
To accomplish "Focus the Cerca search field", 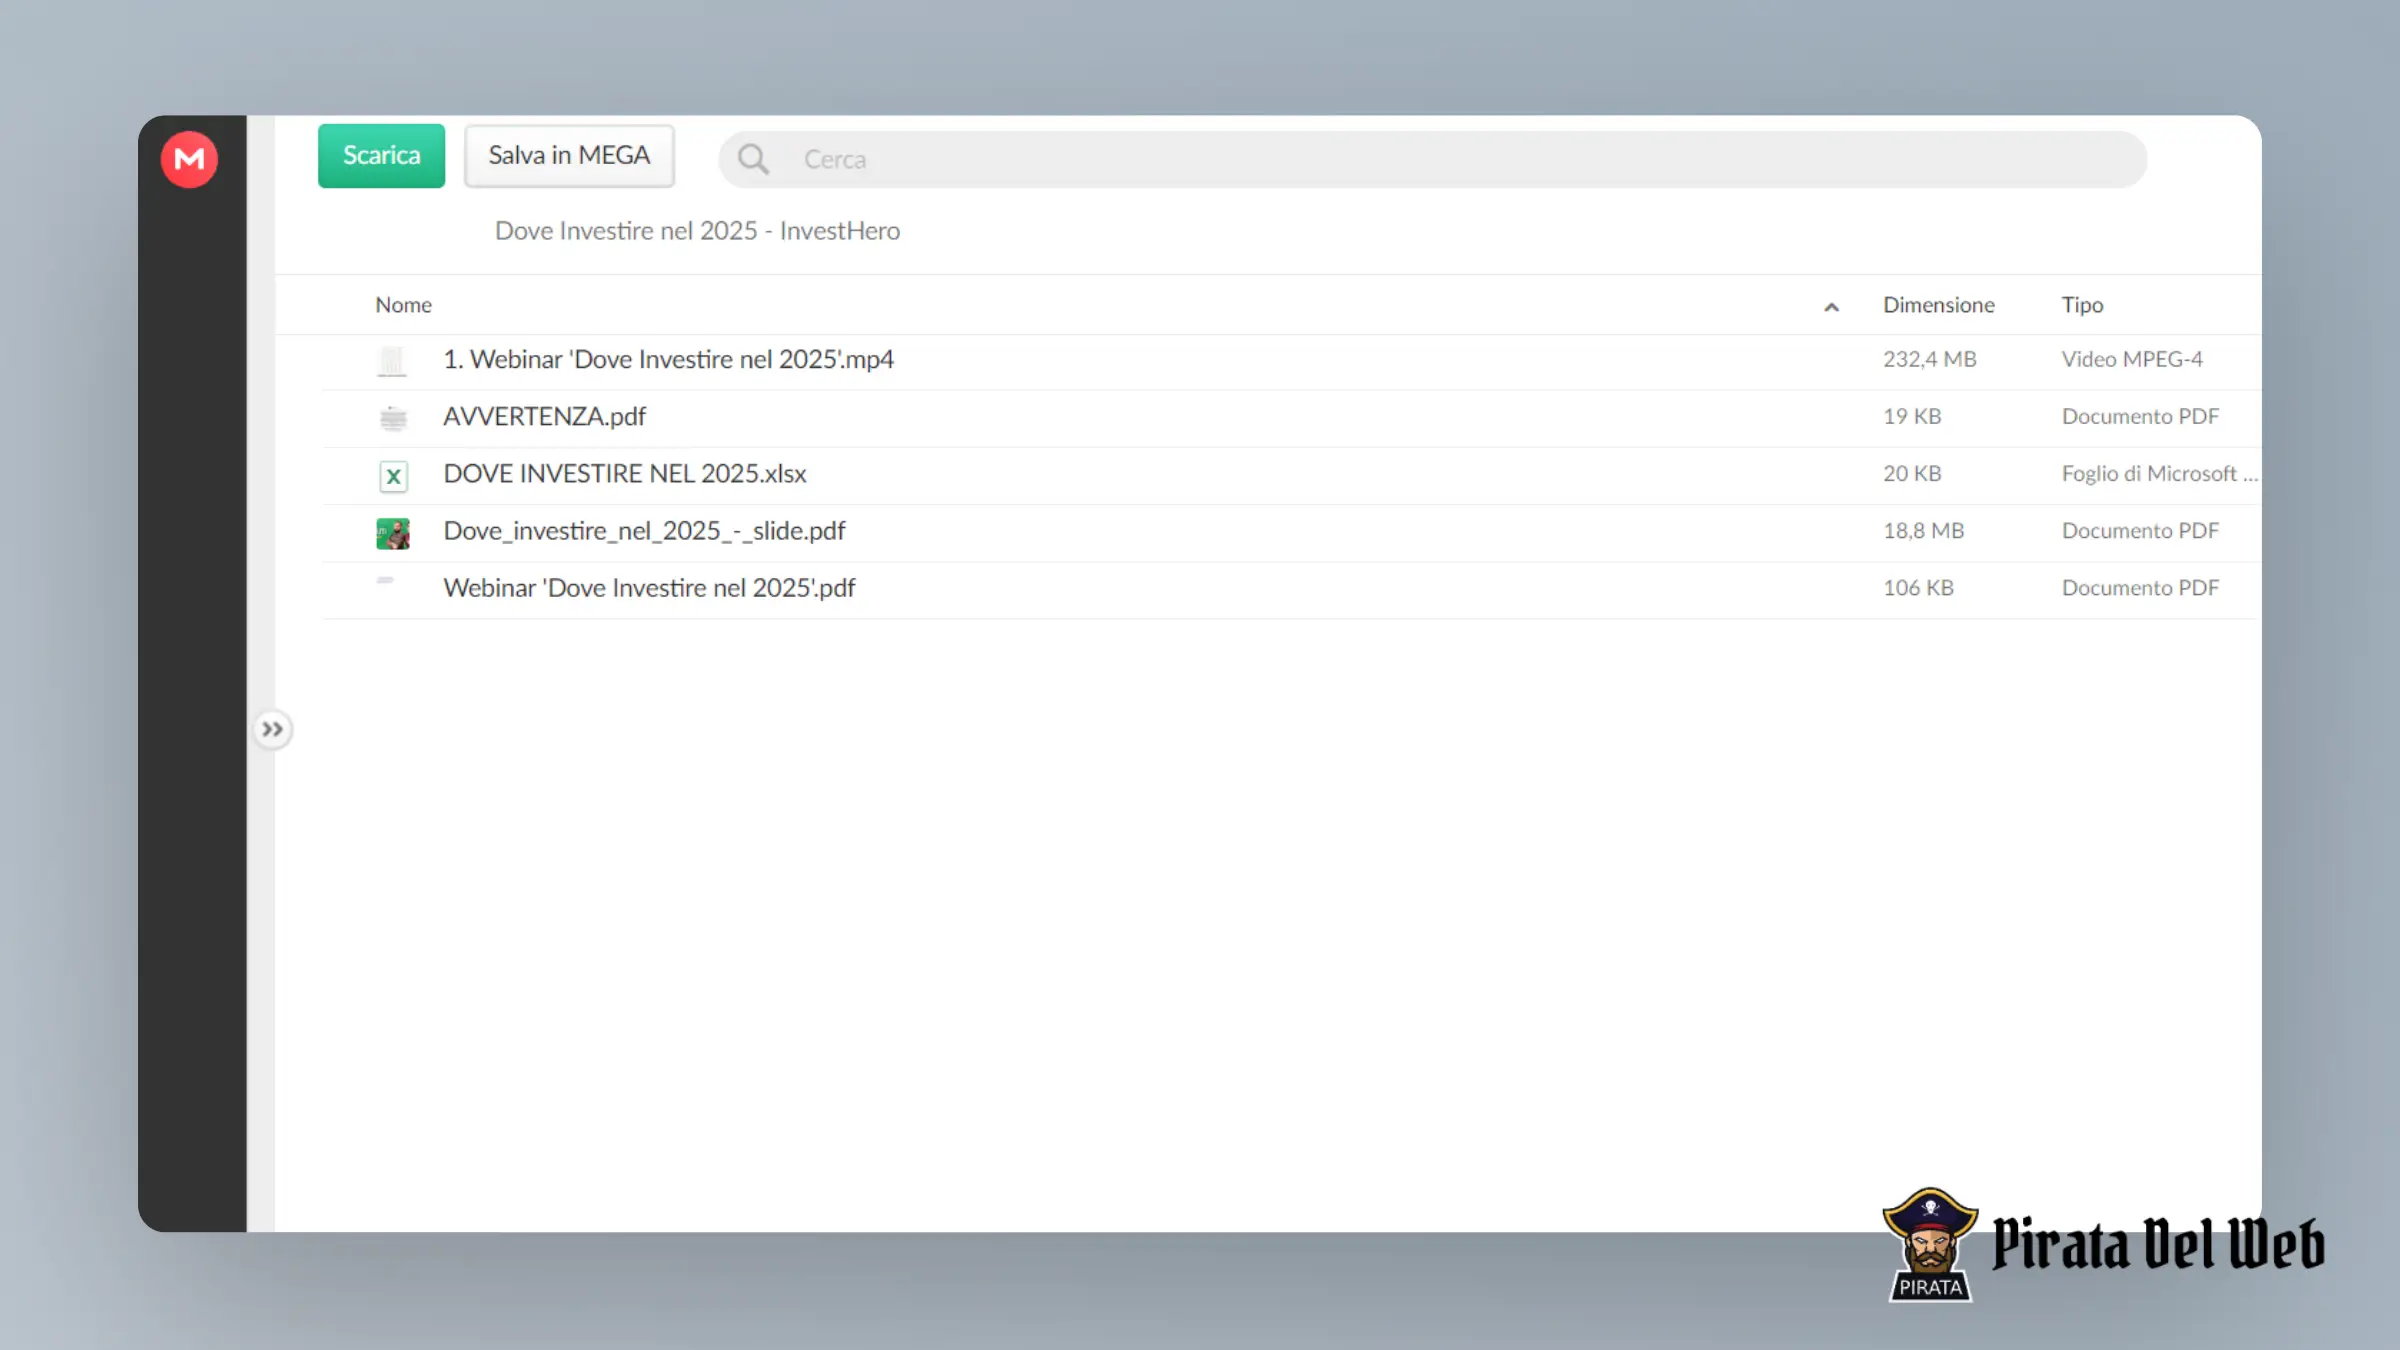I will click(1432, 159).
